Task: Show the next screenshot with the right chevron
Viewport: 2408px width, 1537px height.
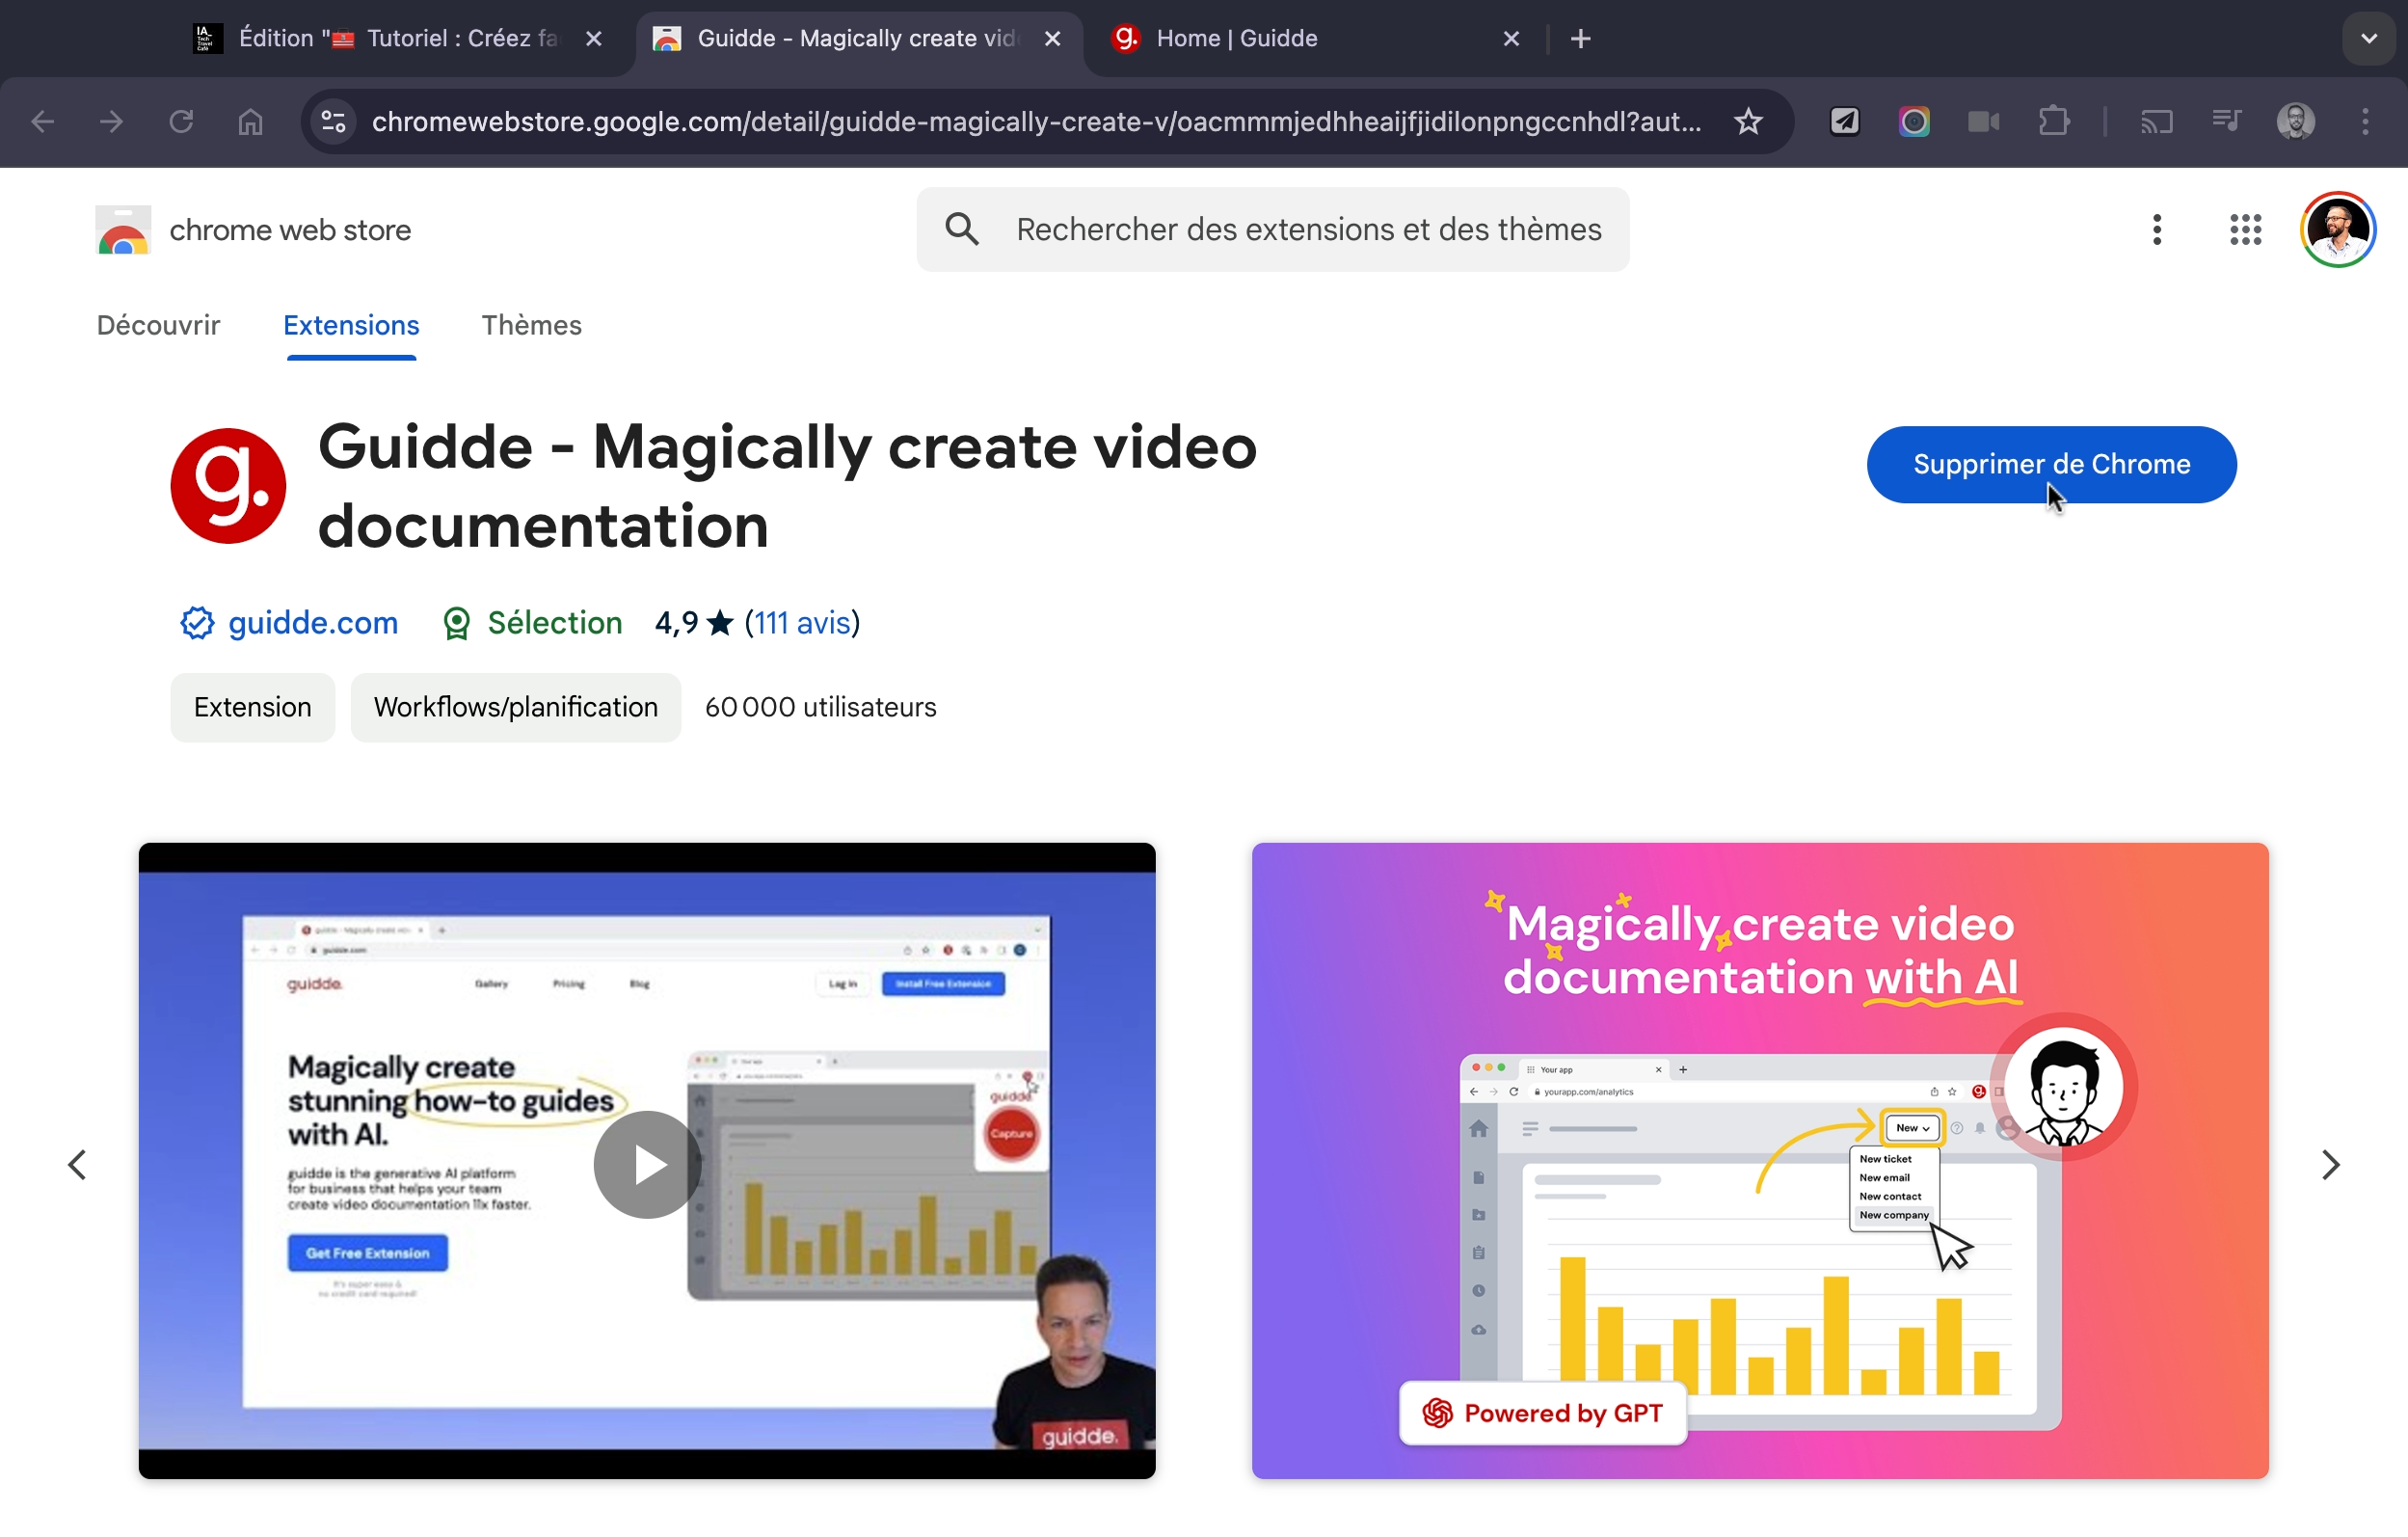Action: [x=2330, y=1164]
